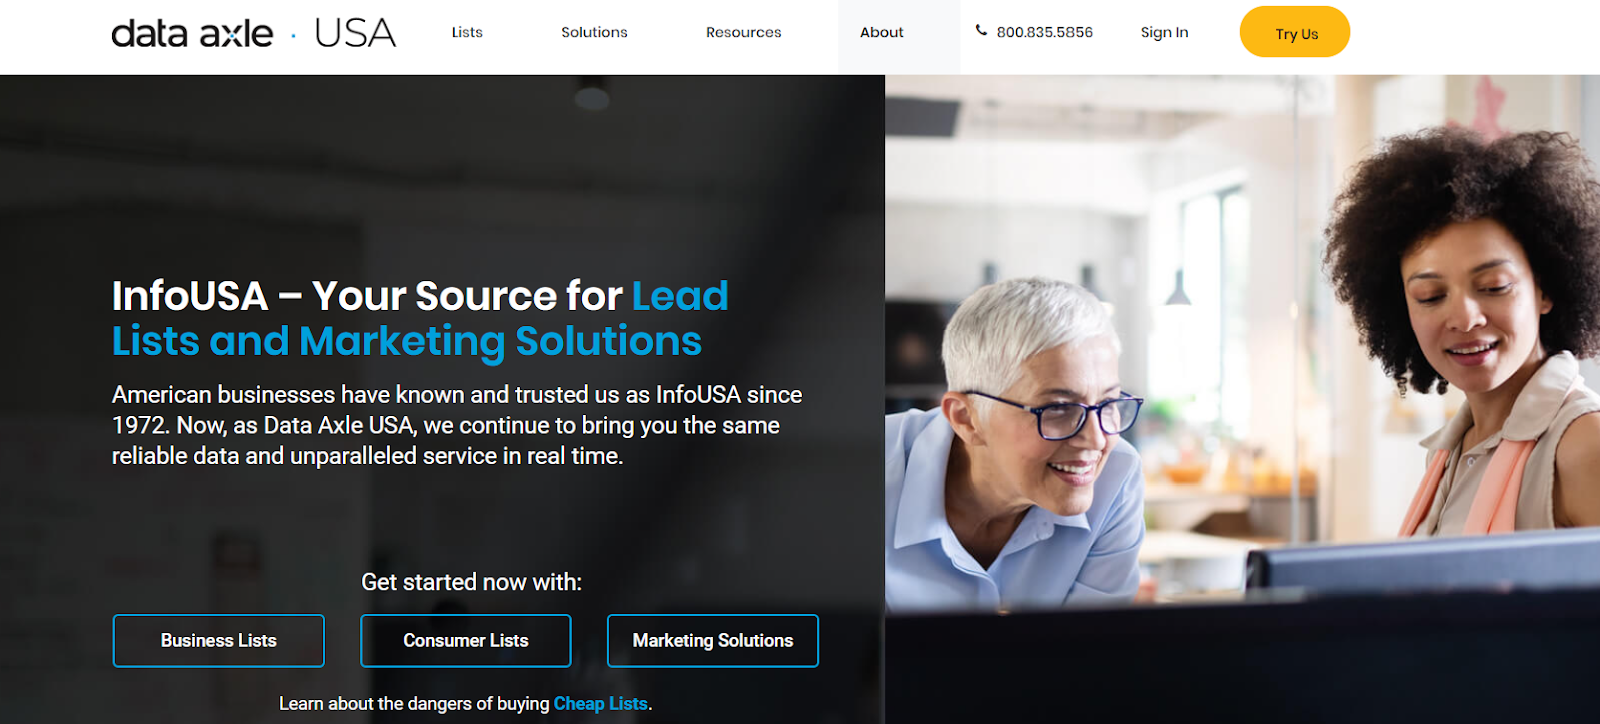Go to Sign In

point(1164,32)
